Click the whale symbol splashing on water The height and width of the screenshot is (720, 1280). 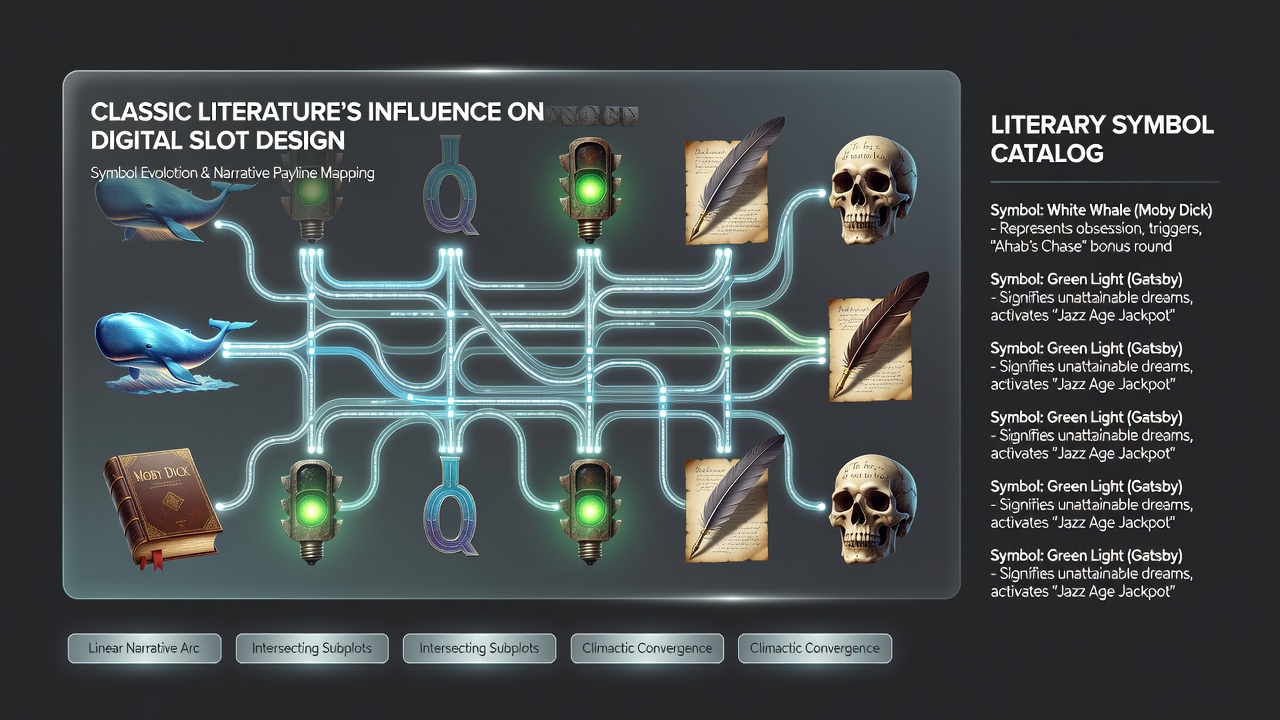172,350
